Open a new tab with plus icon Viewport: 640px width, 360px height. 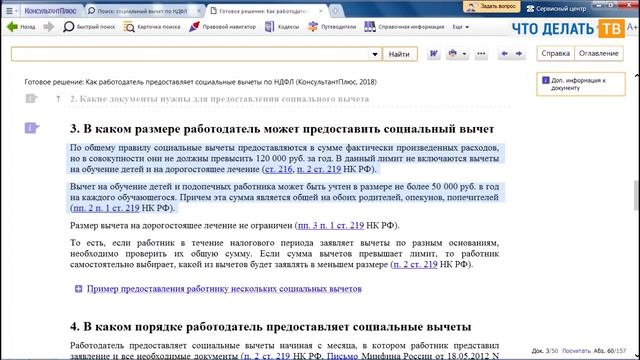(336, 11)
